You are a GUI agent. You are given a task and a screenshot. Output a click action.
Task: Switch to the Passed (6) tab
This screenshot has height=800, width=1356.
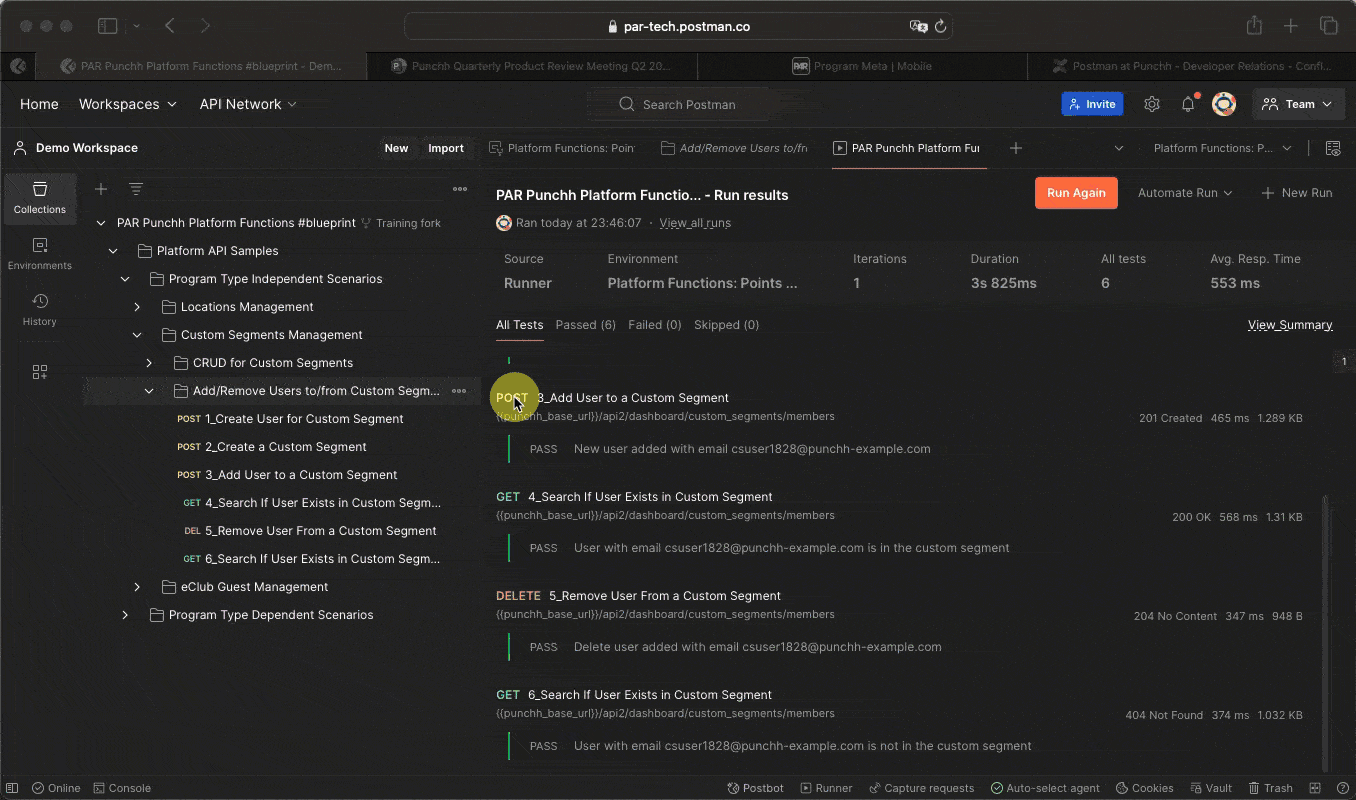click(586, 325)
